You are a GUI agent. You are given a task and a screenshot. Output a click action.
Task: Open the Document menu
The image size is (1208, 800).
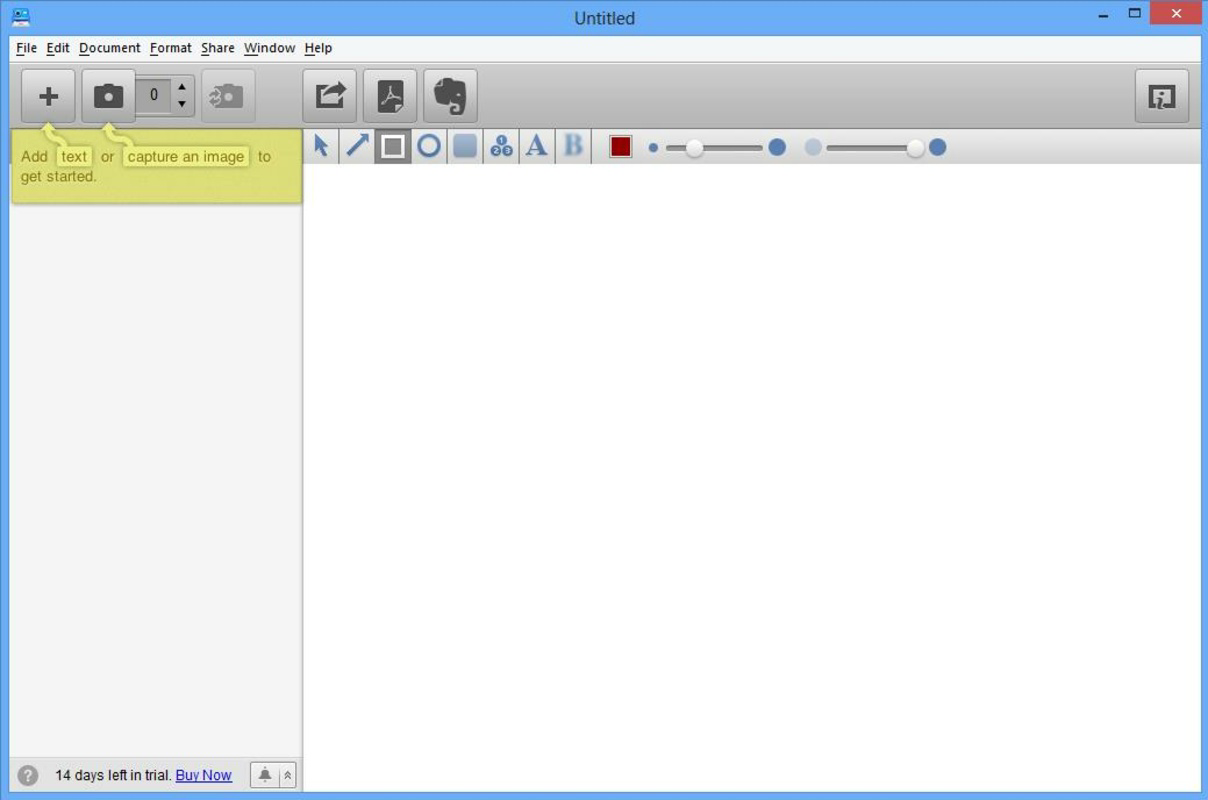pyautogui.click(x=109, y=48)
